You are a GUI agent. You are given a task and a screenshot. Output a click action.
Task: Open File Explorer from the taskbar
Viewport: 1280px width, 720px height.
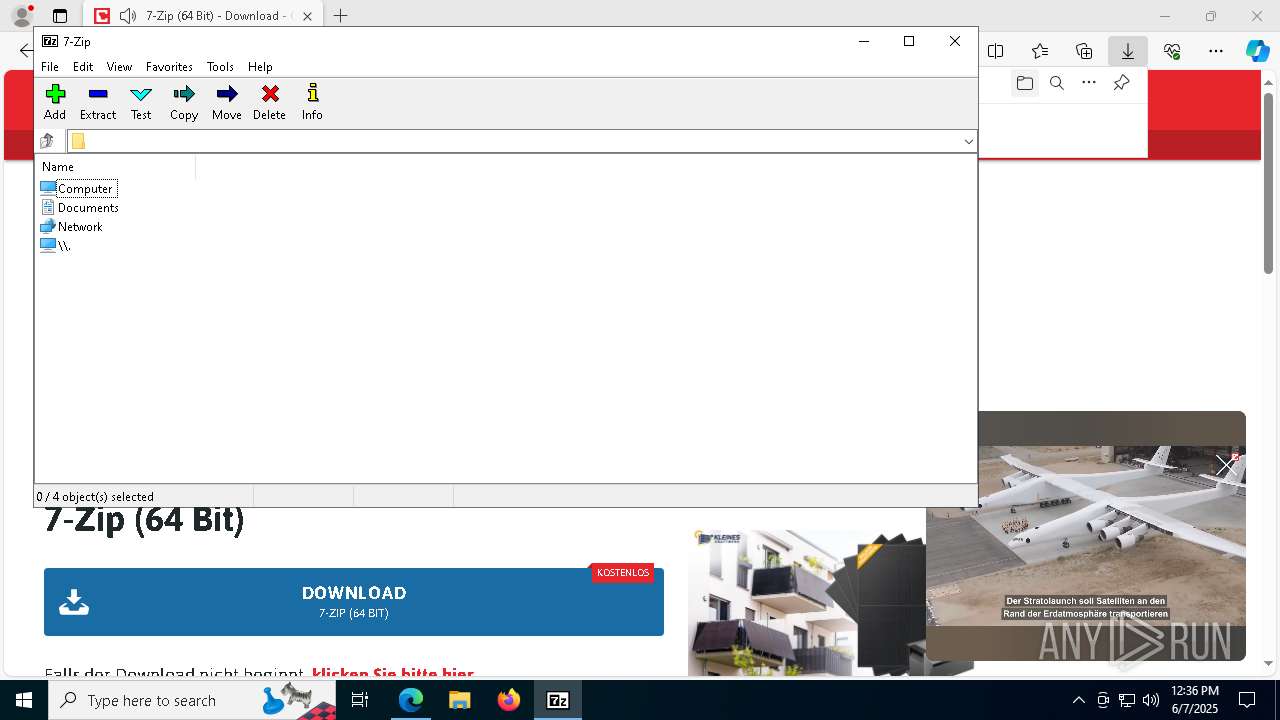[x=459, y=700]
